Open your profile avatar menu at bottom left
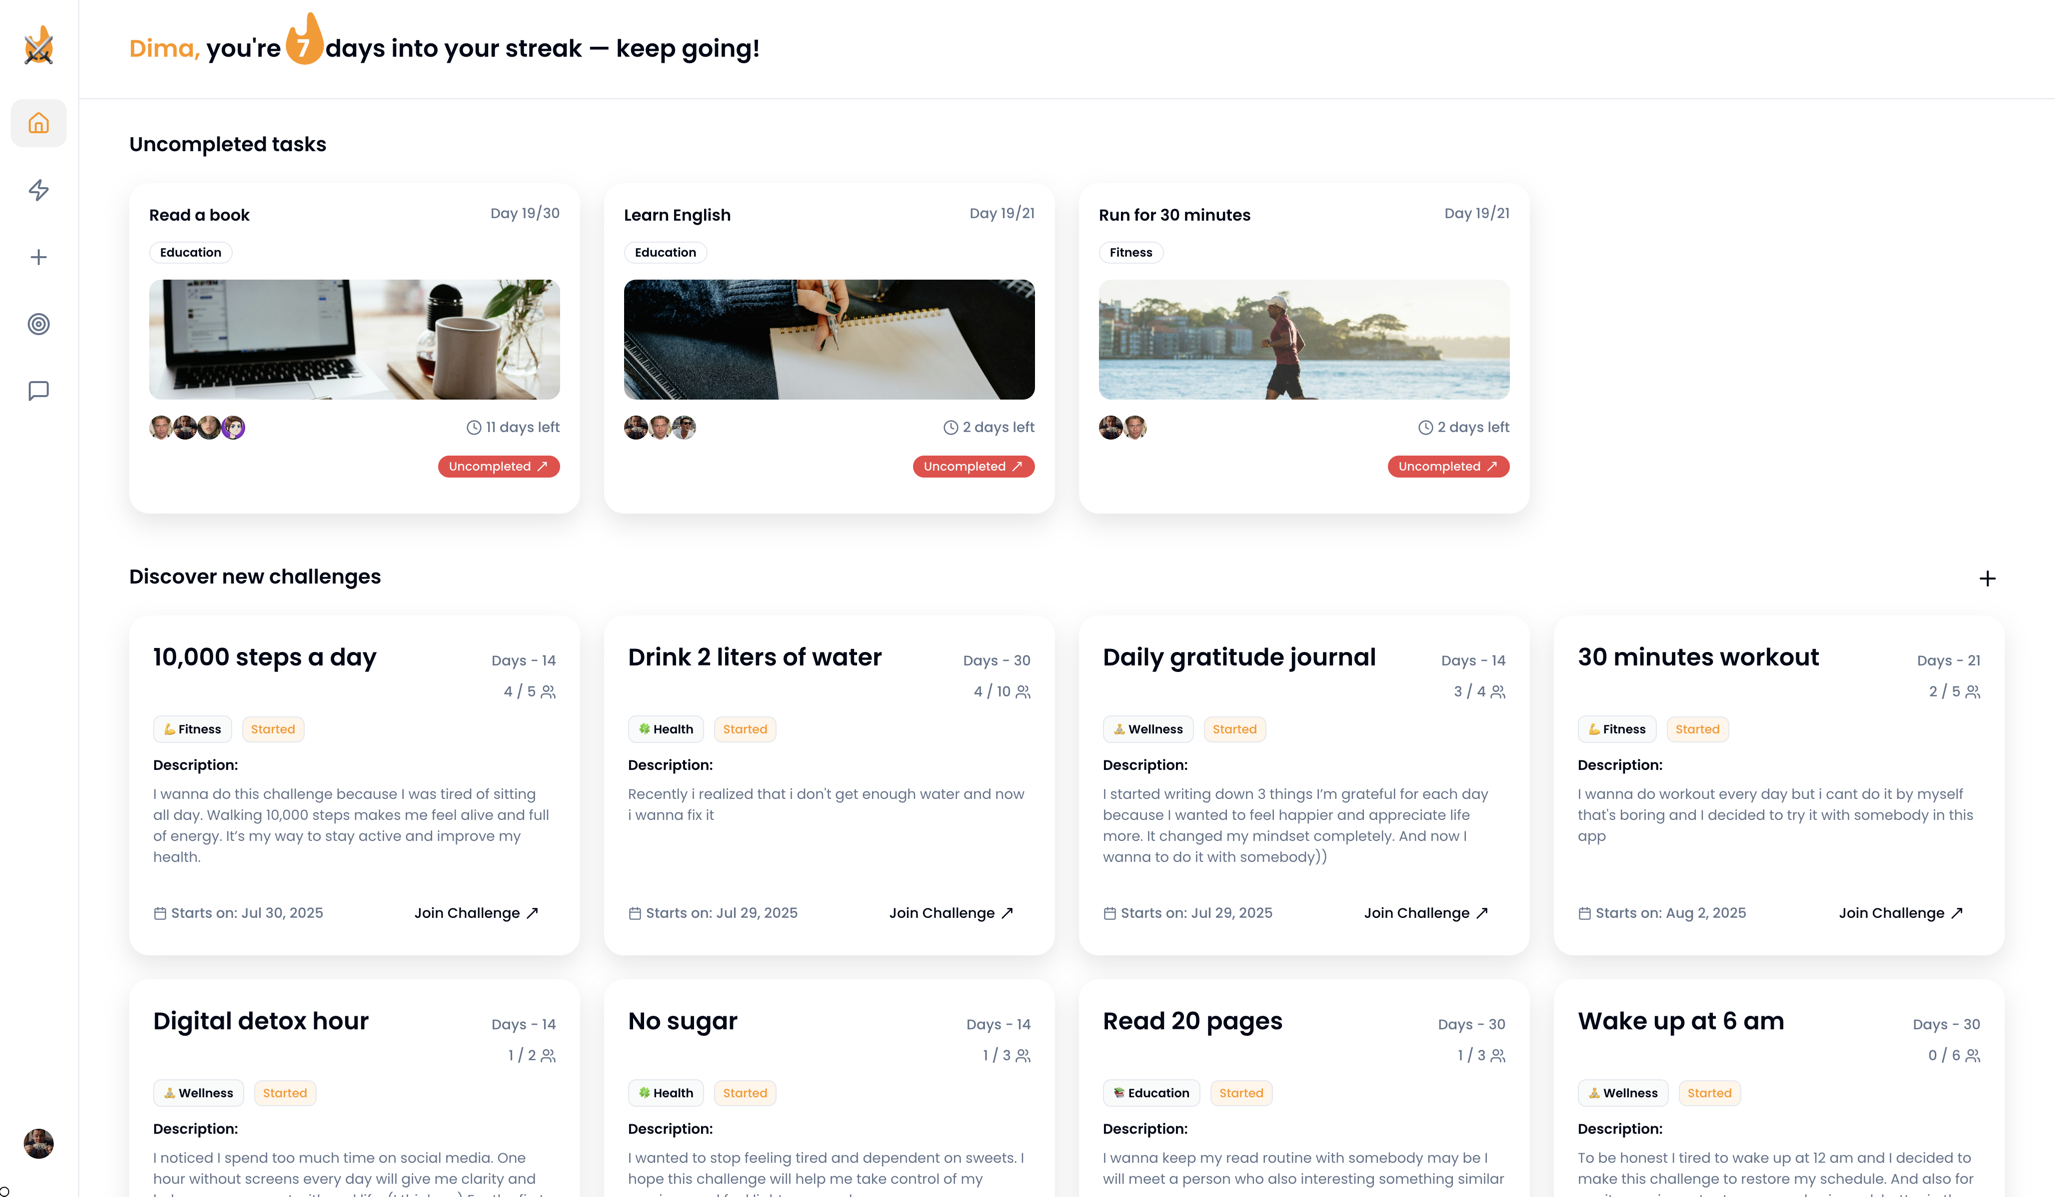The image size is (2055, 1197). point(38,1143)
